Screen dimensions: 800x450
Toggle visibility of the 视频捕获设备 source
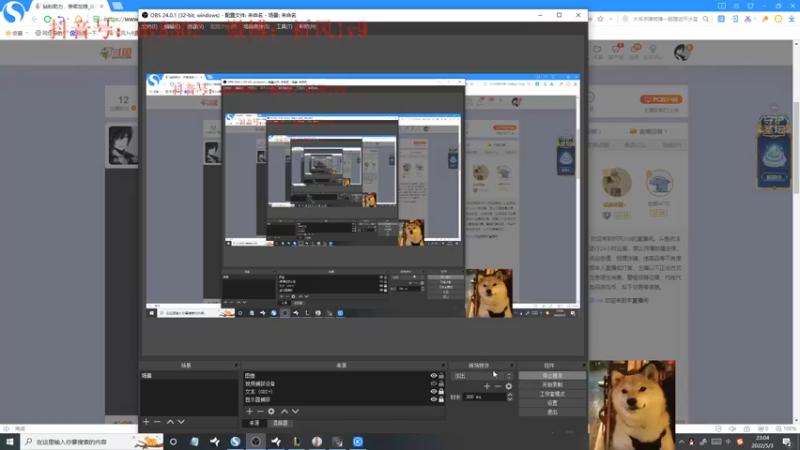(434, 384)
